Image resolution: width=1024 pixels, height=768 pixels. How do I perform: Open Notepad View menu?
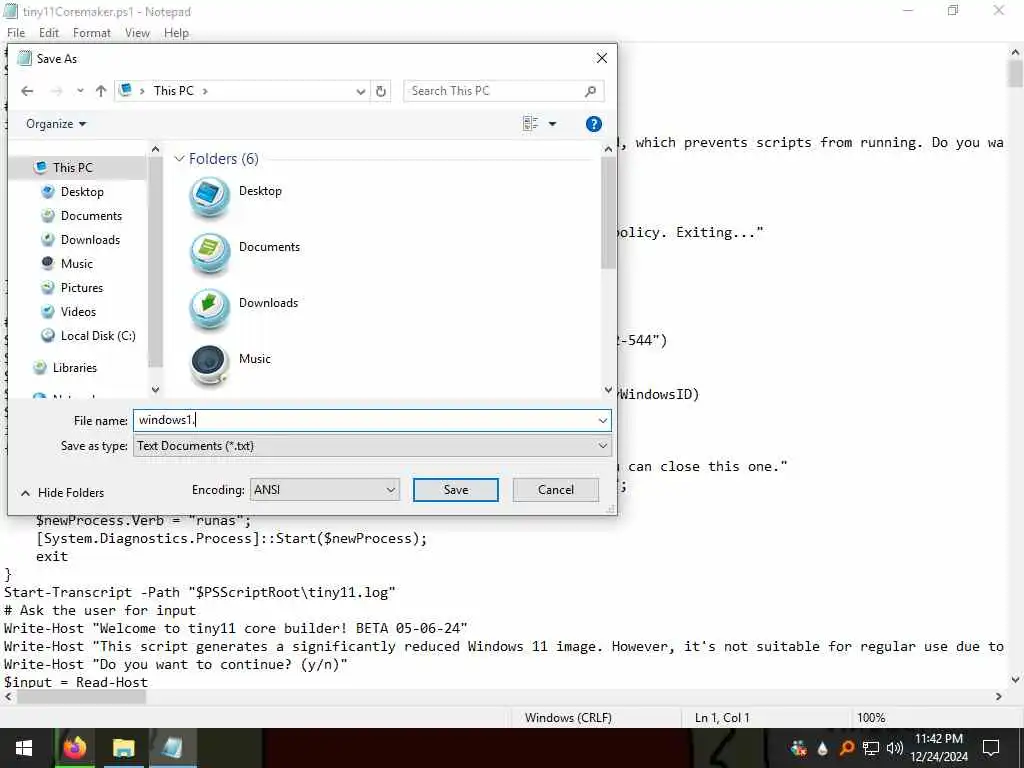(137, 33)
